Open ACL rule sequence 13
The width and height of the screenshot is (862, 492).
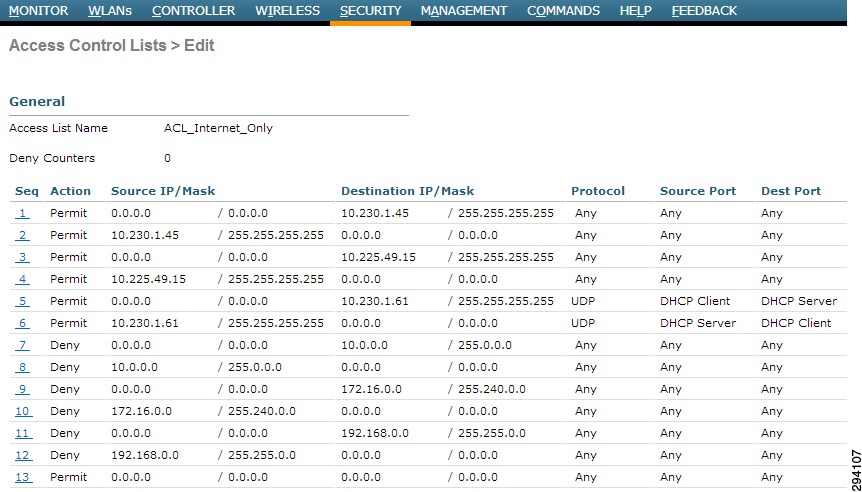(23, 477)
